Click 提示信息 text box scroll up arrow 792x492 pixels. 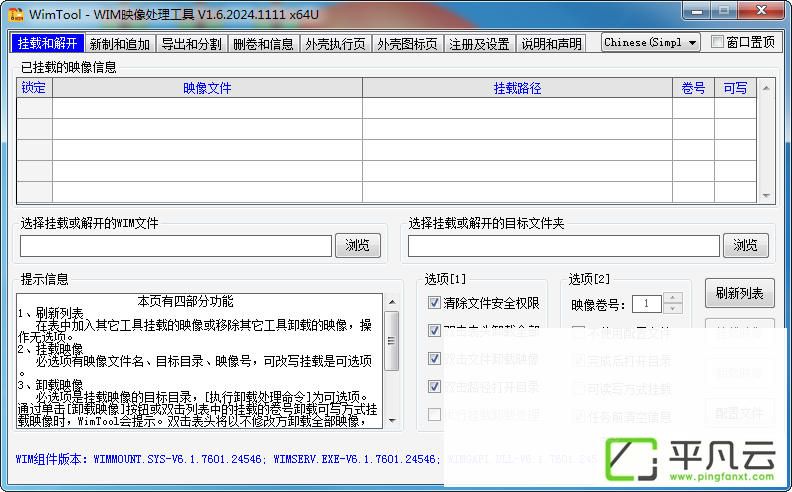pyautogui.click(x=392, y=302)
